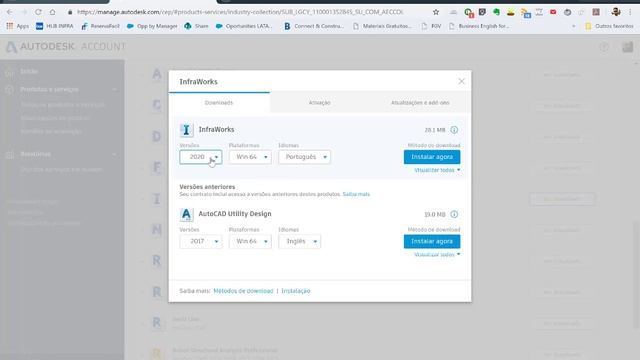
Task: Open the Business English bookmark
Action: (479, 26)
